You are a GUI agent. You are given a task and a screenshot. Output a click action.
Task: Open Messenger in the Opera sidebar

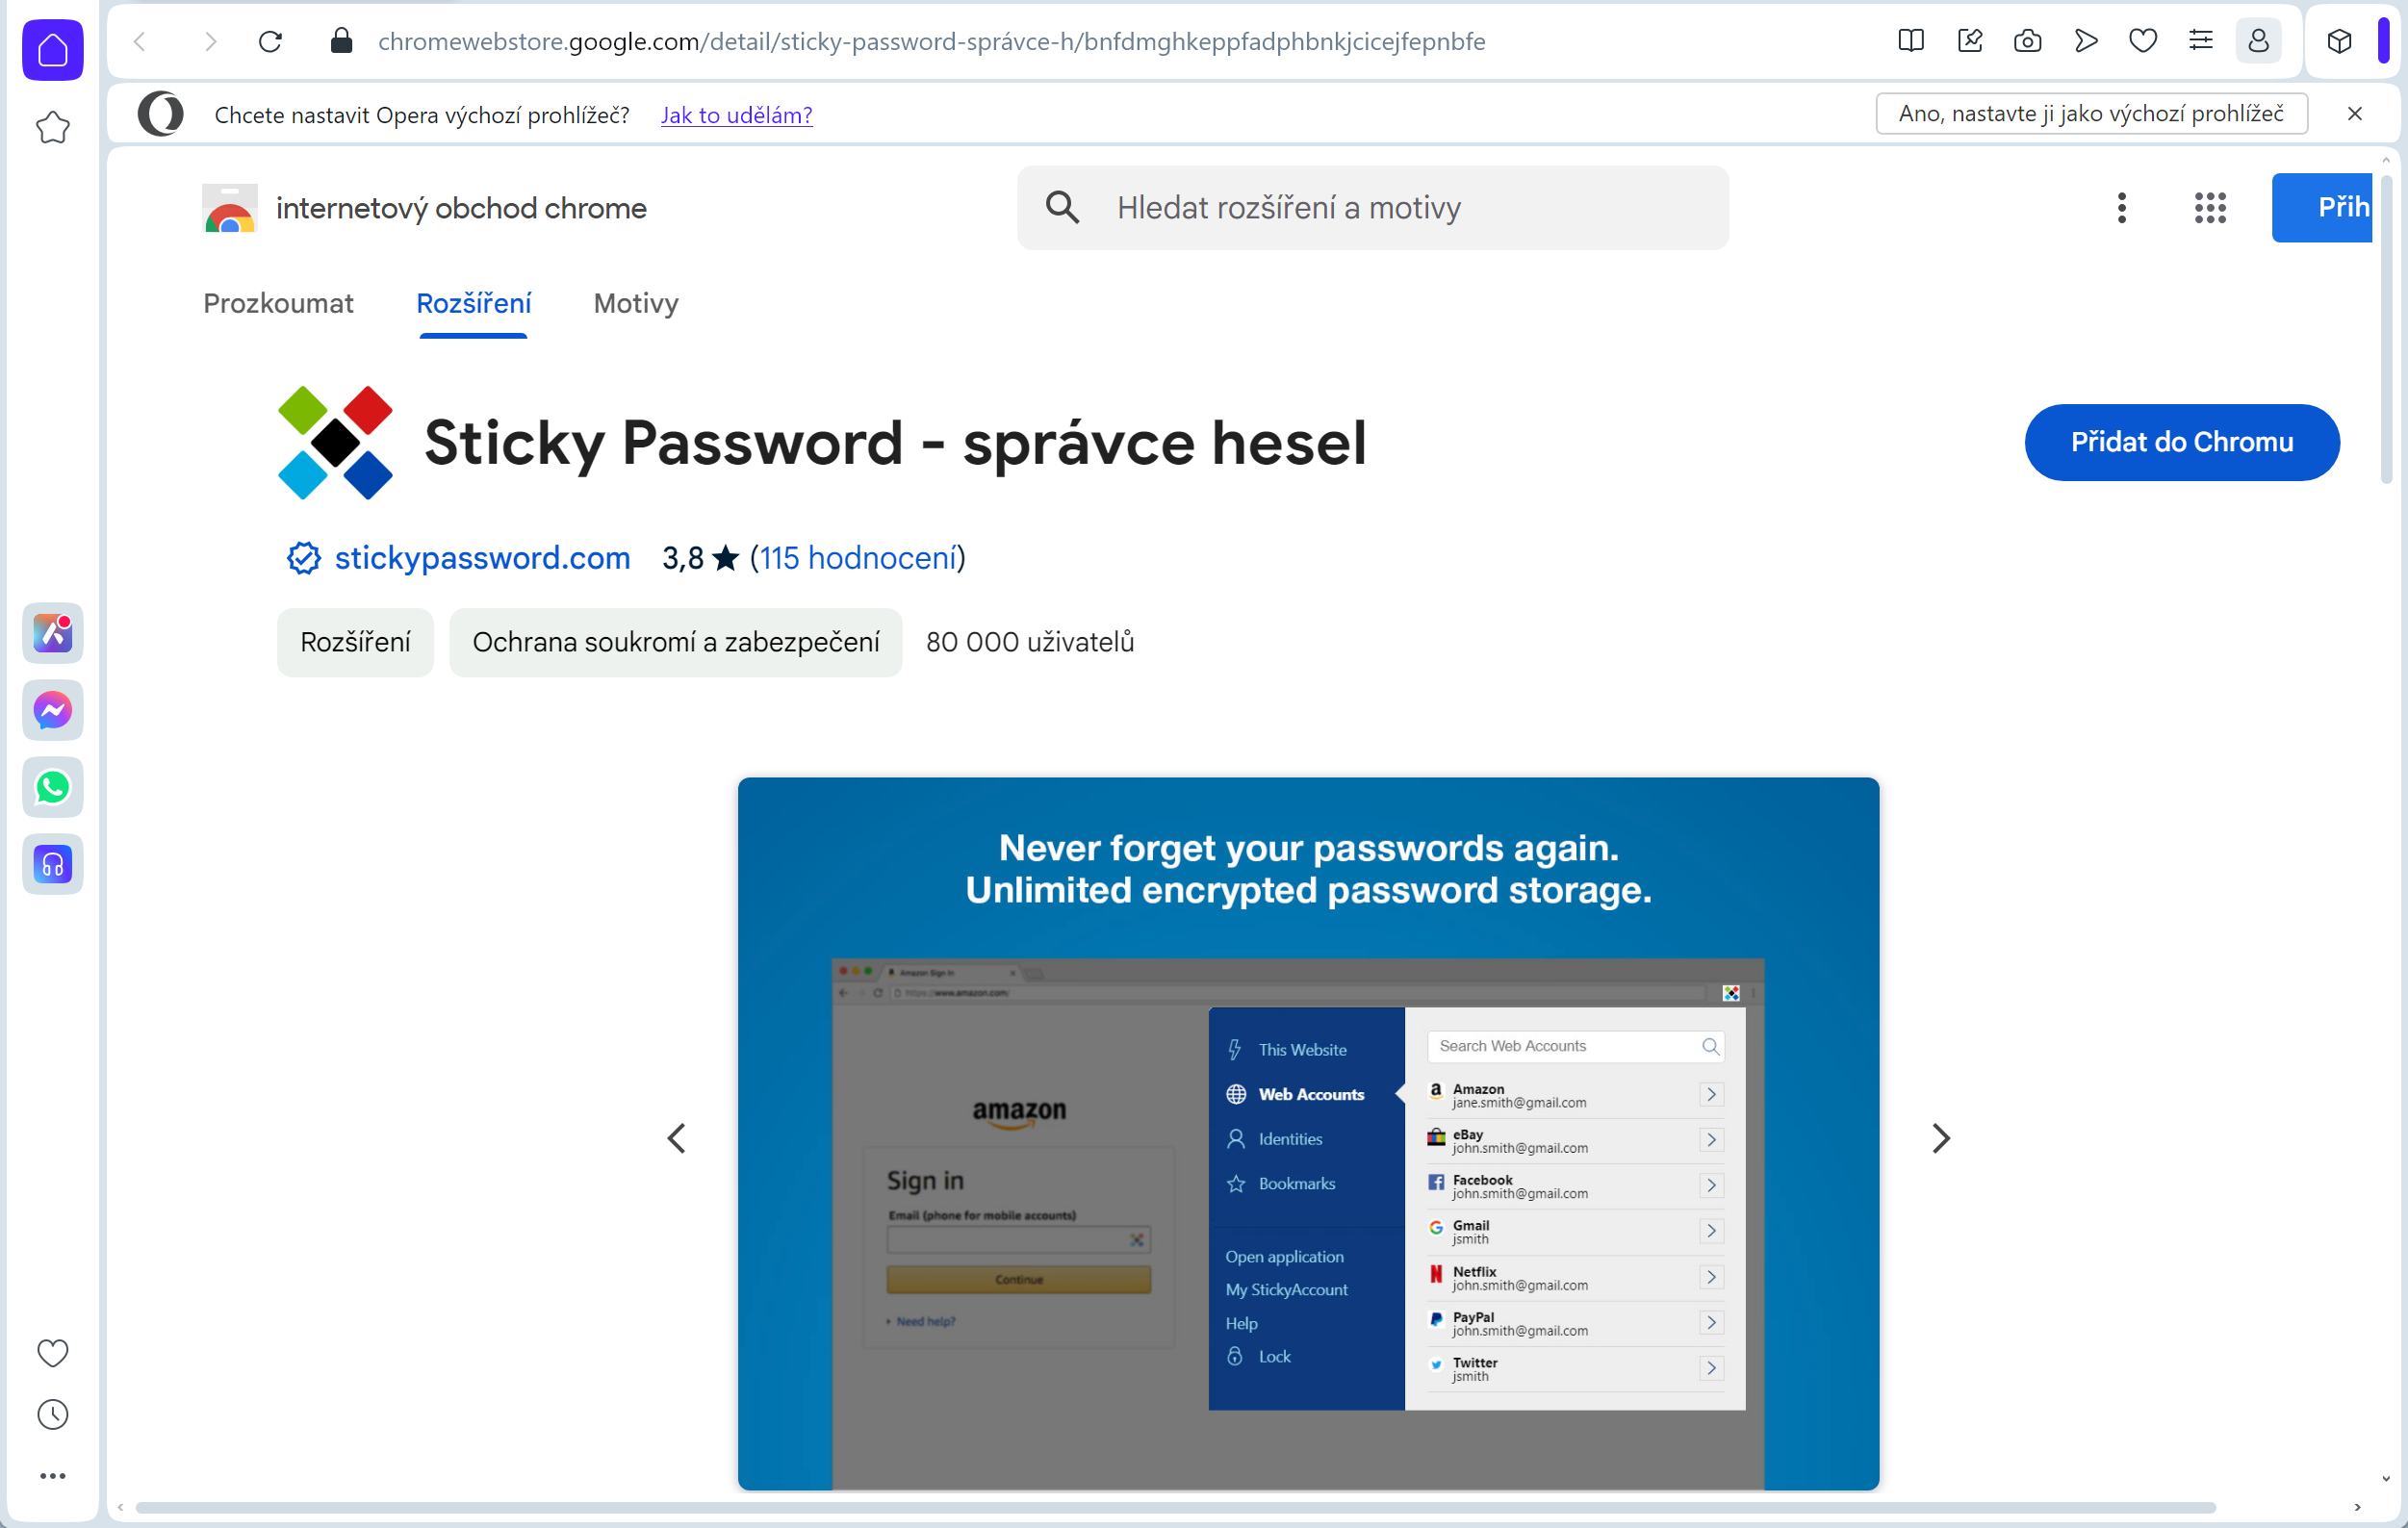[x=53, y=710]
